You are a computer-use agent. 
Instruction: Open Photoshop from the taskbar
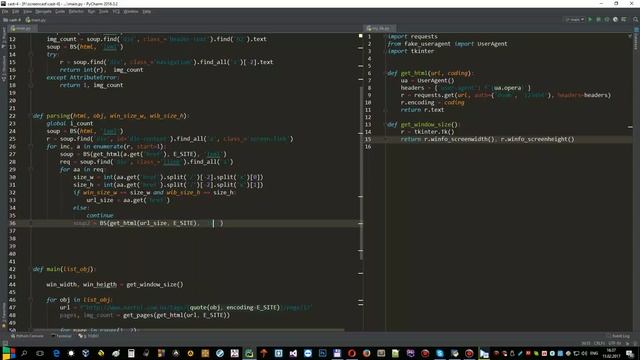pos(322,353)
